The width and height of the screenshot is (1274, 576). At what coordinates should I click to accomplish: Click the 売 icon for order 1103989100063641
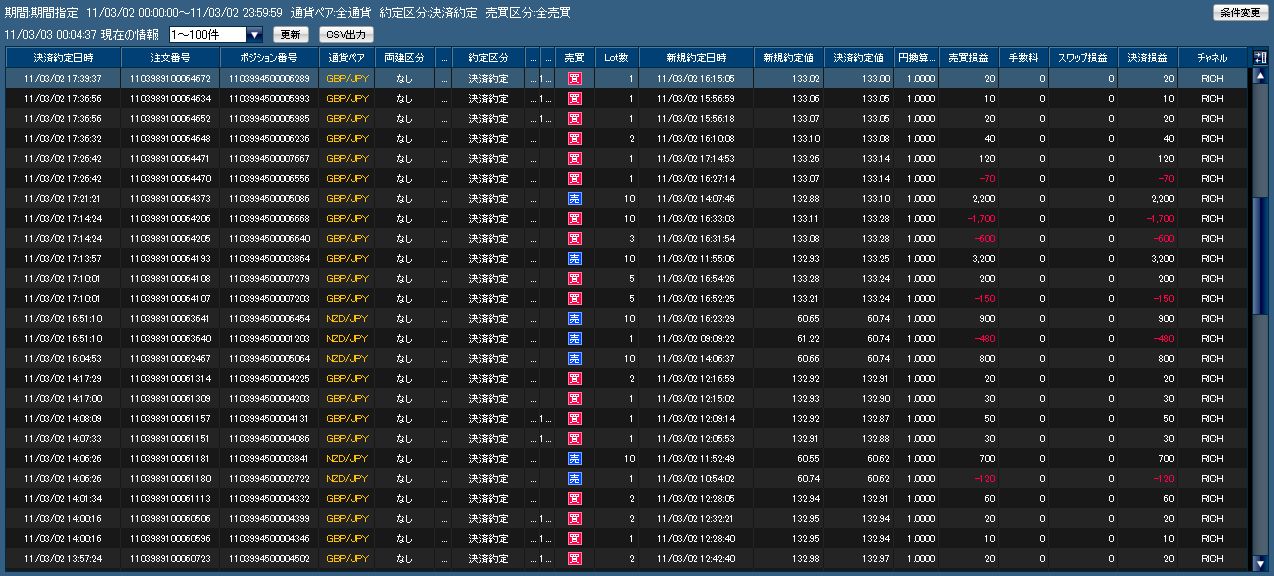(x=574, y=318)
